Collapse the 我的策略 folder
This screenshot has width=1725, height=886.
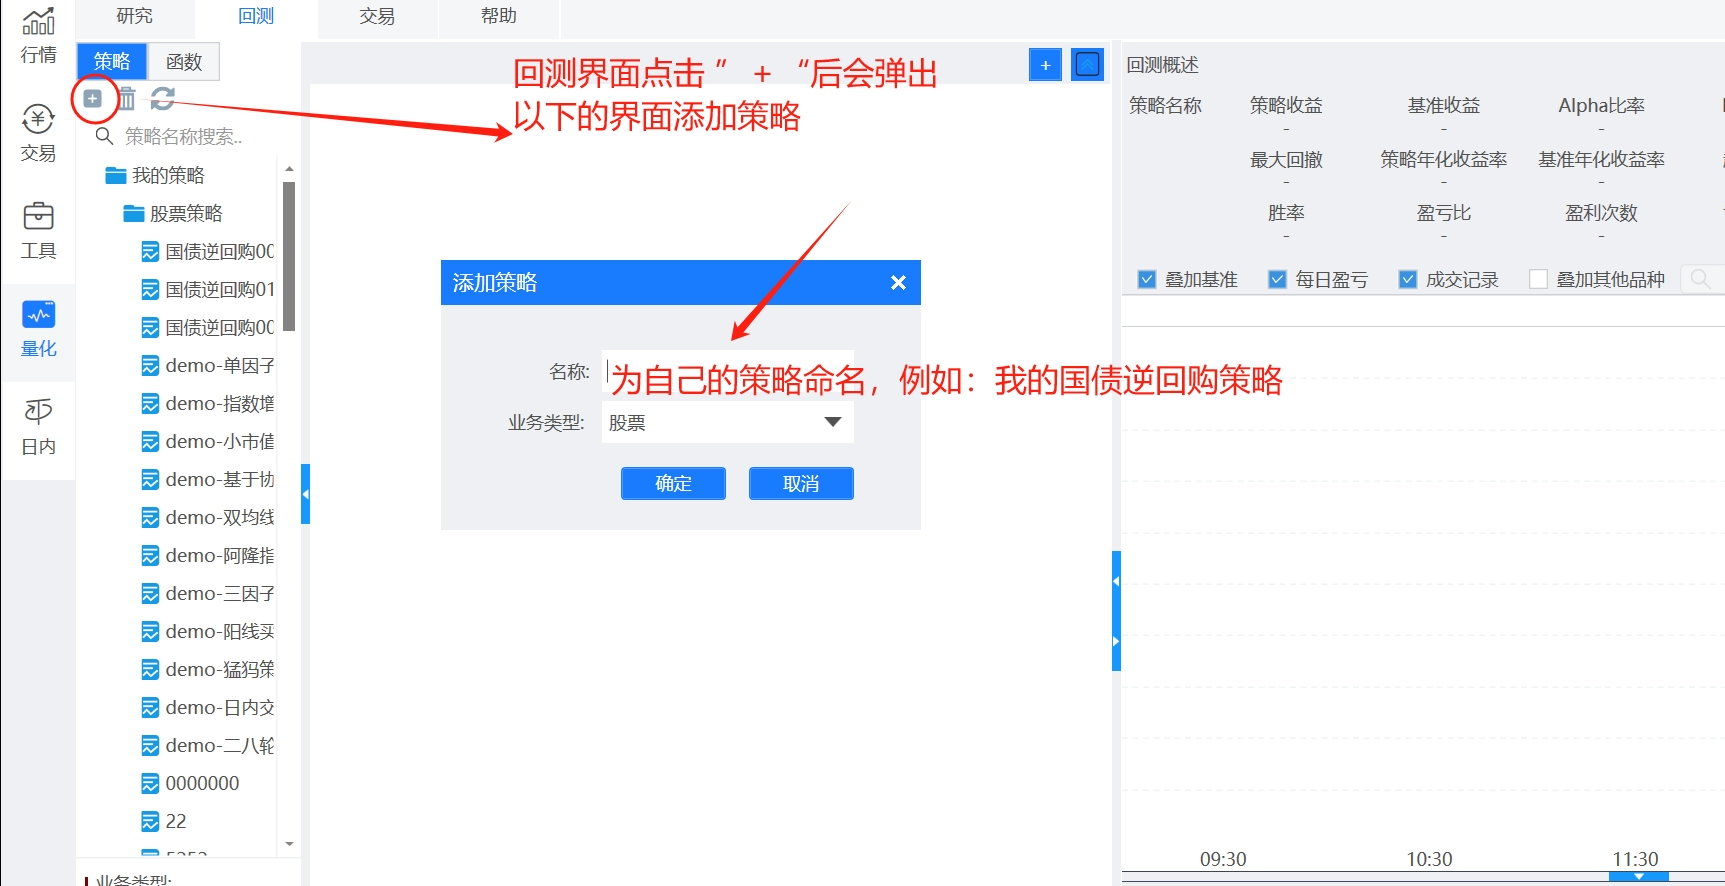pyautogui.click(x=116, y=176)
